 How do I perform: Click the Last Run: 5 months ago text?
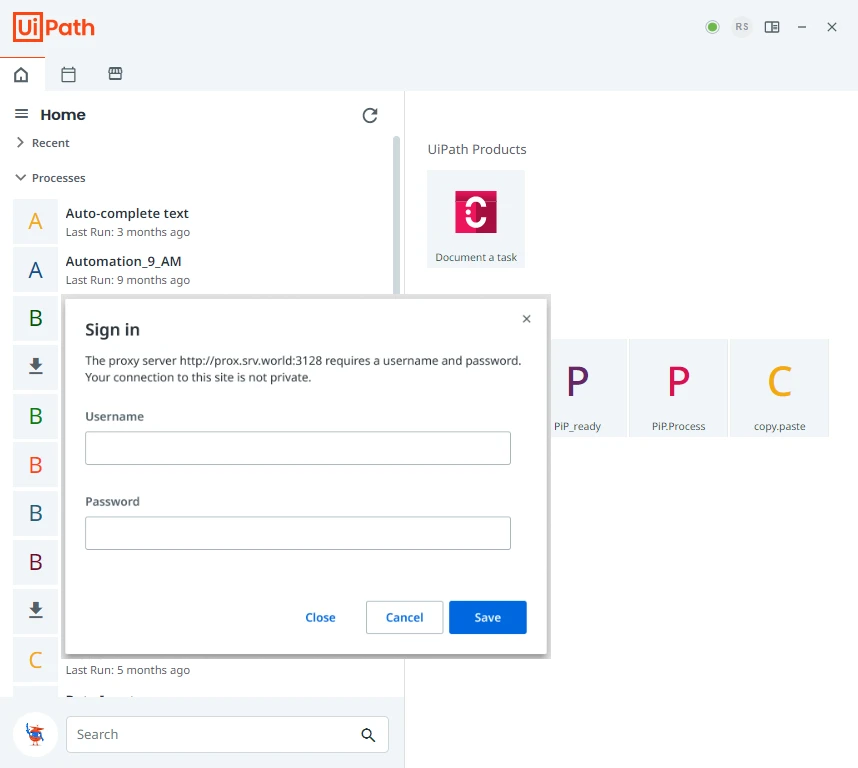point(127,670)
